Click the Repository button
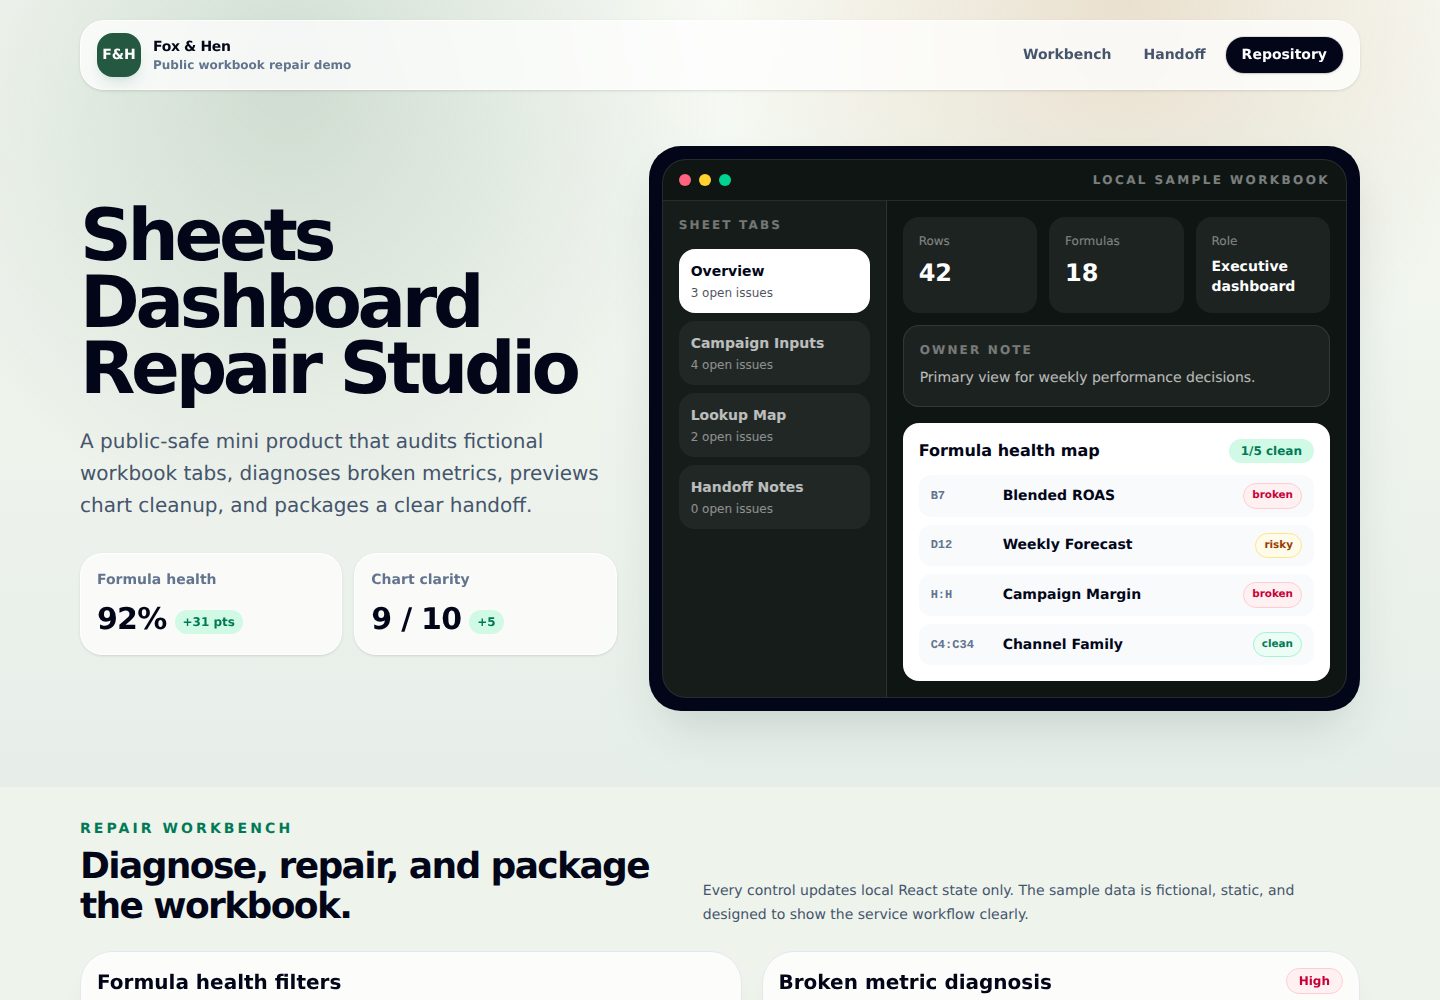The image size is (1440, 1000). pos(1284,55)
